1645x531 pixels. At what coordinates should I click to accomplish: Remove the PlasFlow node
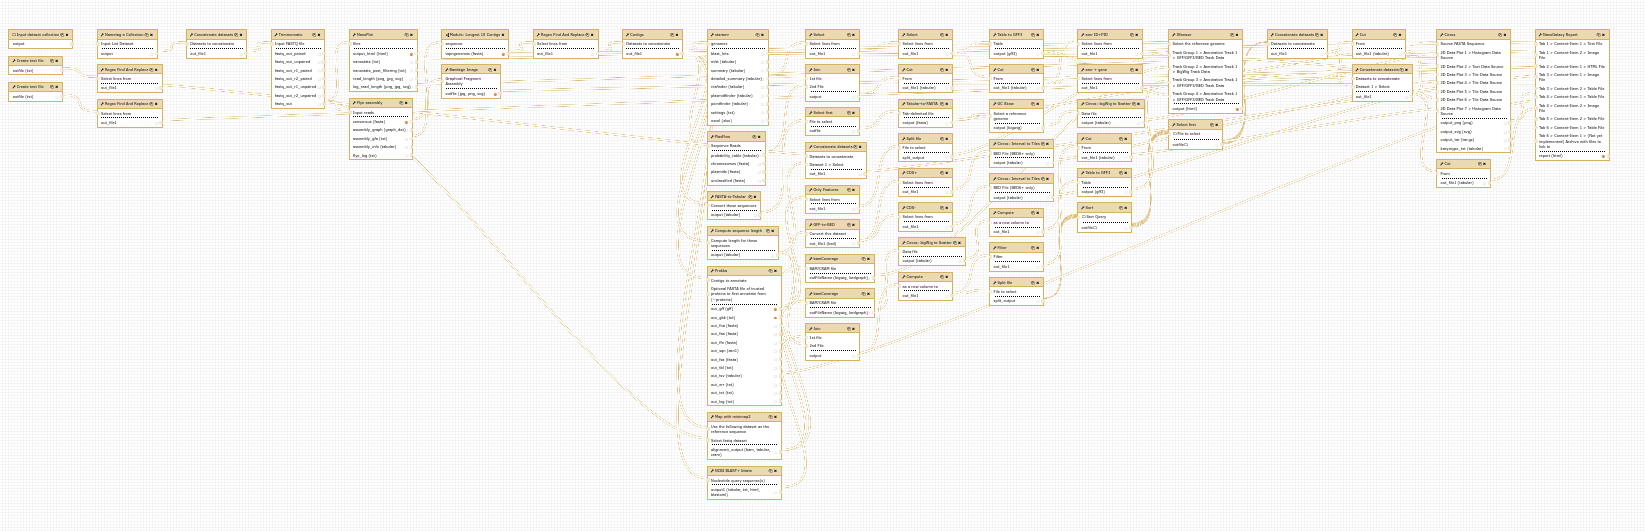[x=758, y=137]
